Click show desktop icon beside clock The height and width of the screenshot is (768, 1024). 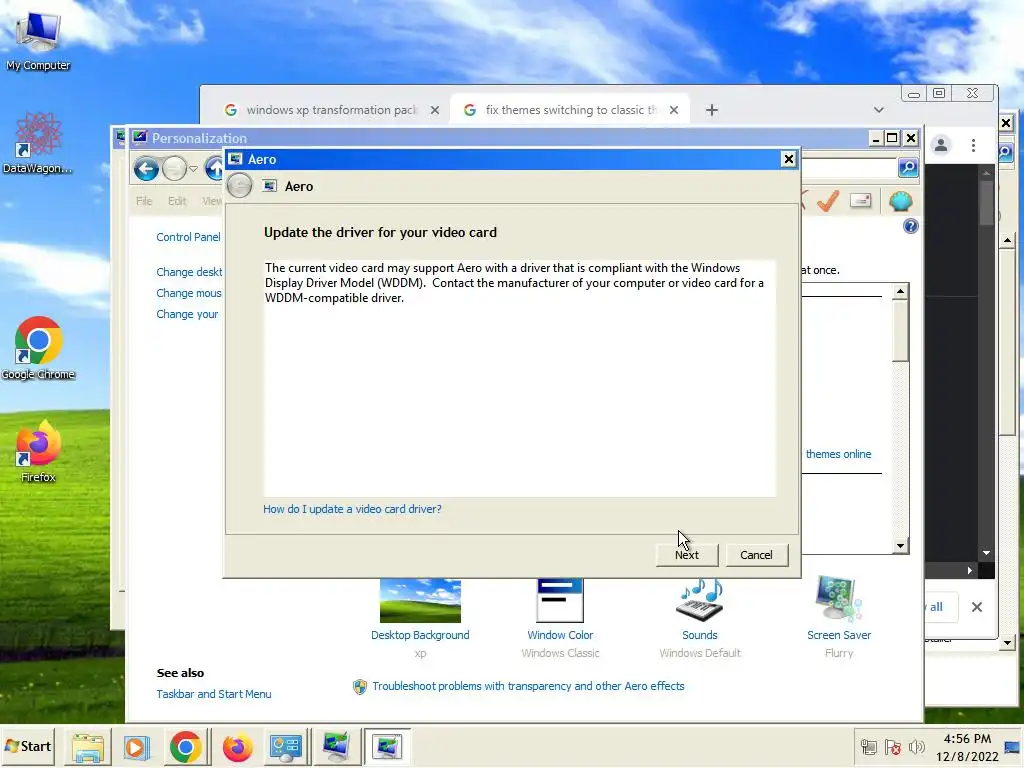[x=1013, y=747]
